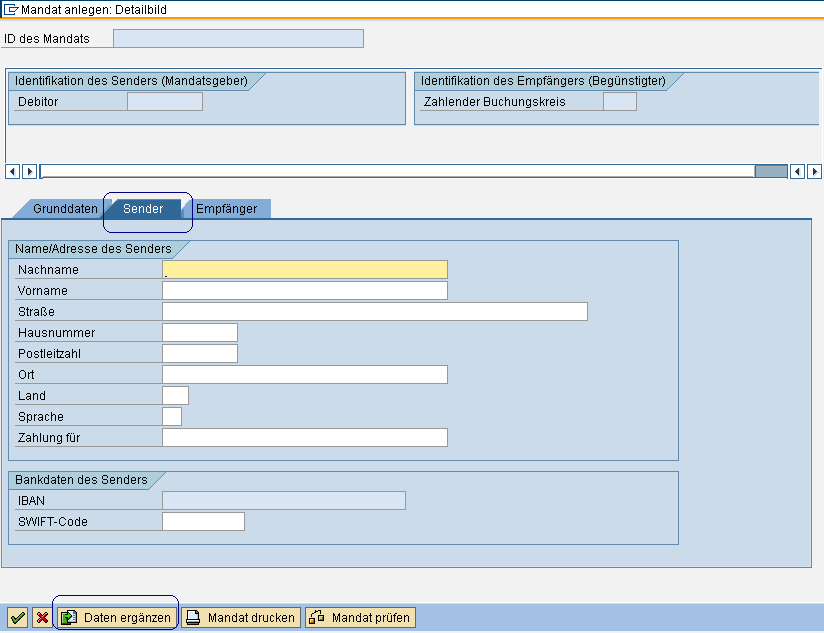
Task: Click the Zahlender Buchungskreis field
Action: click(620, 101)
